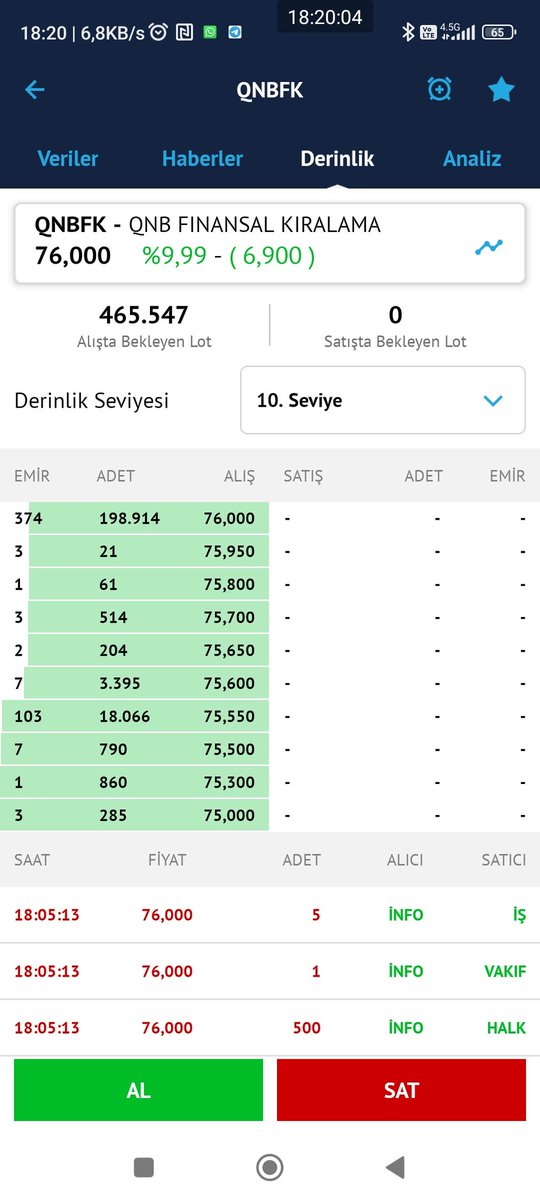
Task: Tap quantity 198.914 in ADET column
Action: coord(129,518)
